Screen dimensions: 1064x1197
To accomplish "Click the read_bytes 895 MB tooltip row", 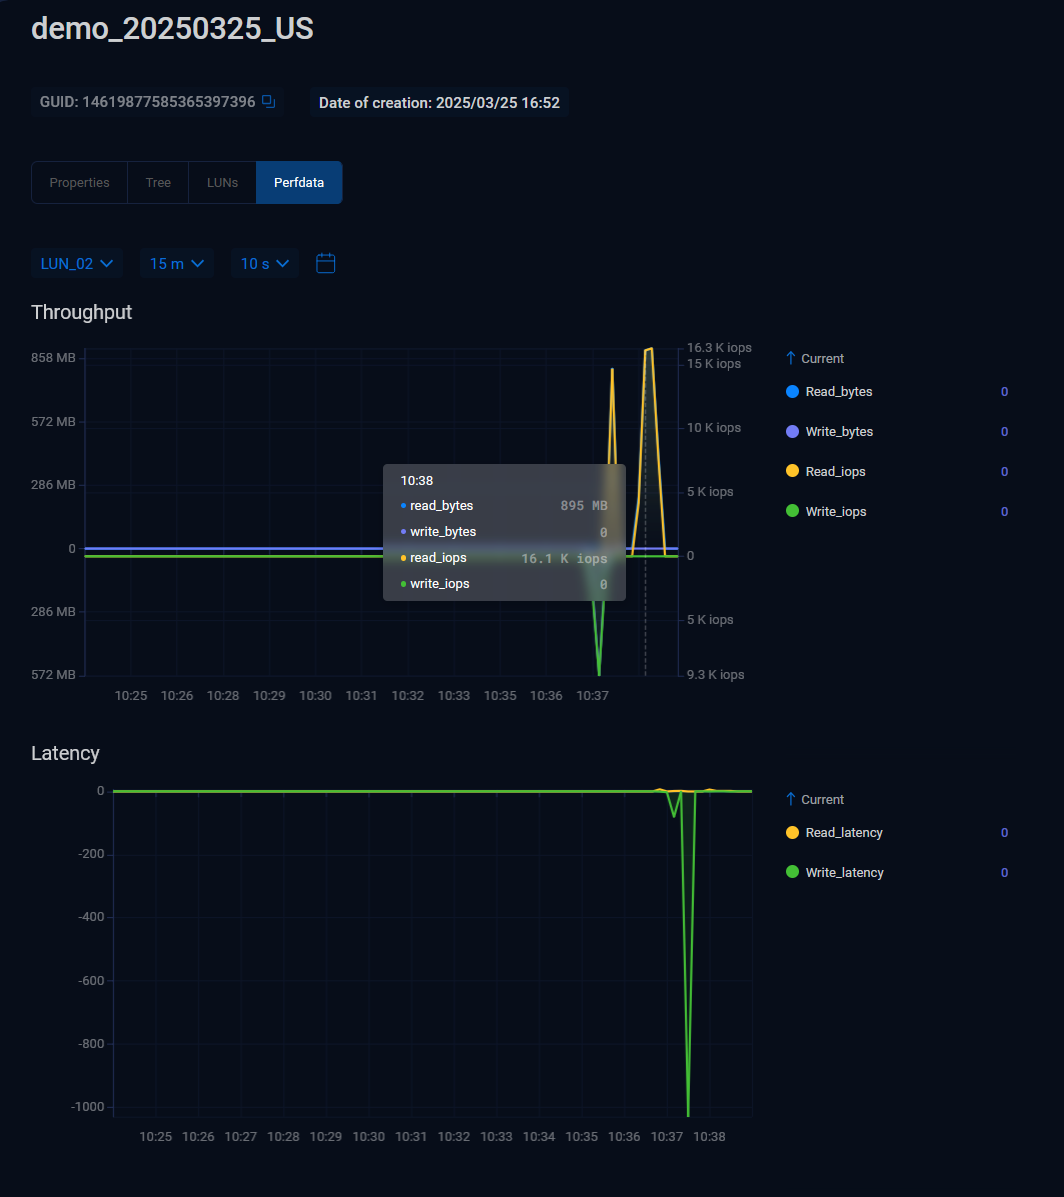I will click(504, 505).
